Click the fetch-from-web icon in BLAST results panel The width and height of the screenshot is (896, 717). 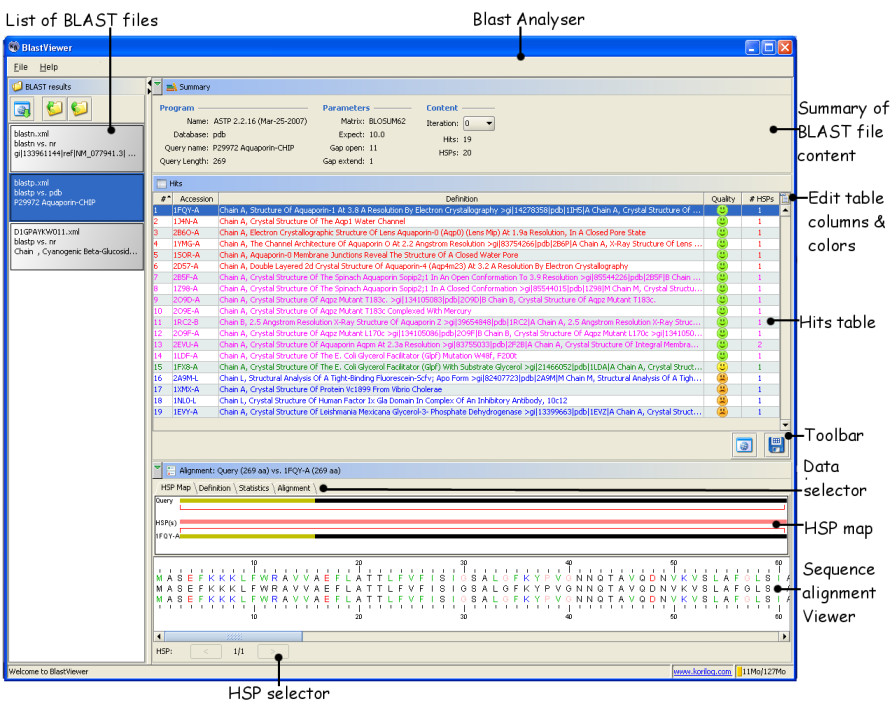point(22,109)
